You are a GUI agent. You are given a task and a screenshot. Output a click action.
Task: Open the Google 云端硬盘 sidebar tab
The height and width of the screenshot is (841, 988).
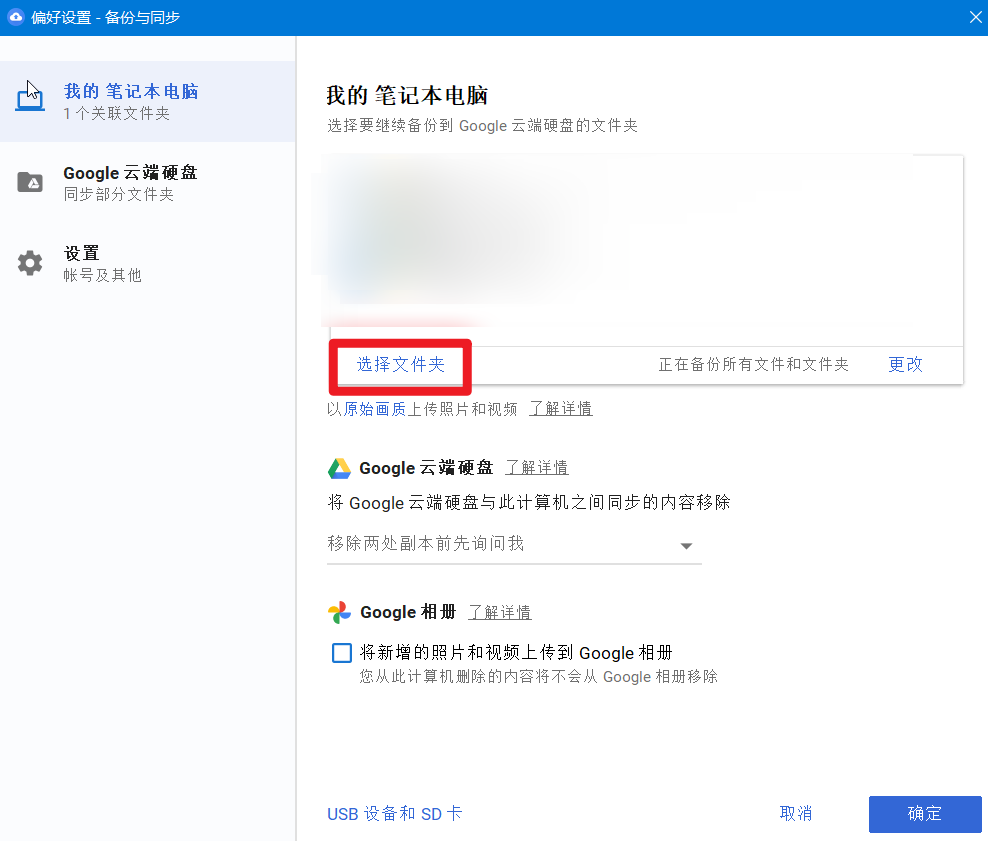coord(147,183)
